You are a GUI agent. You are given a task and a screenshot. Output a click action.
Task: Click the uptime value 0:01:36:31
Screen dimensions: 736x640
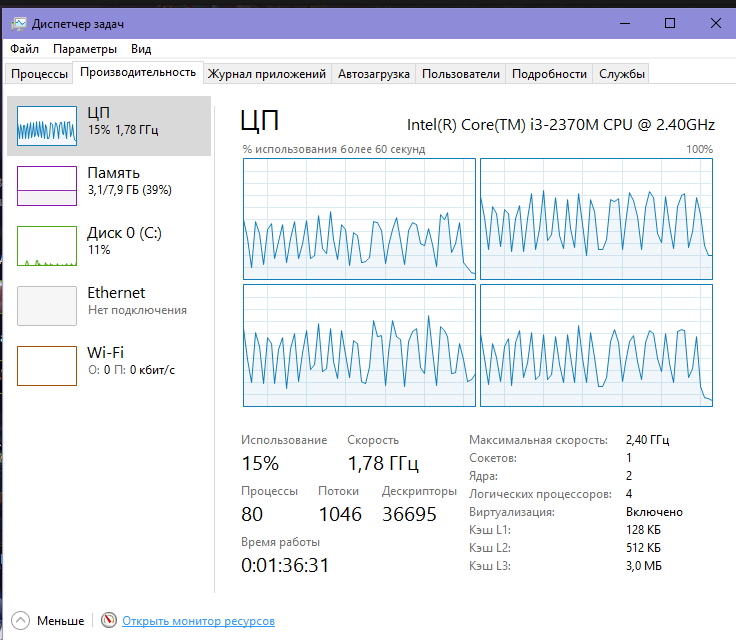(285, 565)
